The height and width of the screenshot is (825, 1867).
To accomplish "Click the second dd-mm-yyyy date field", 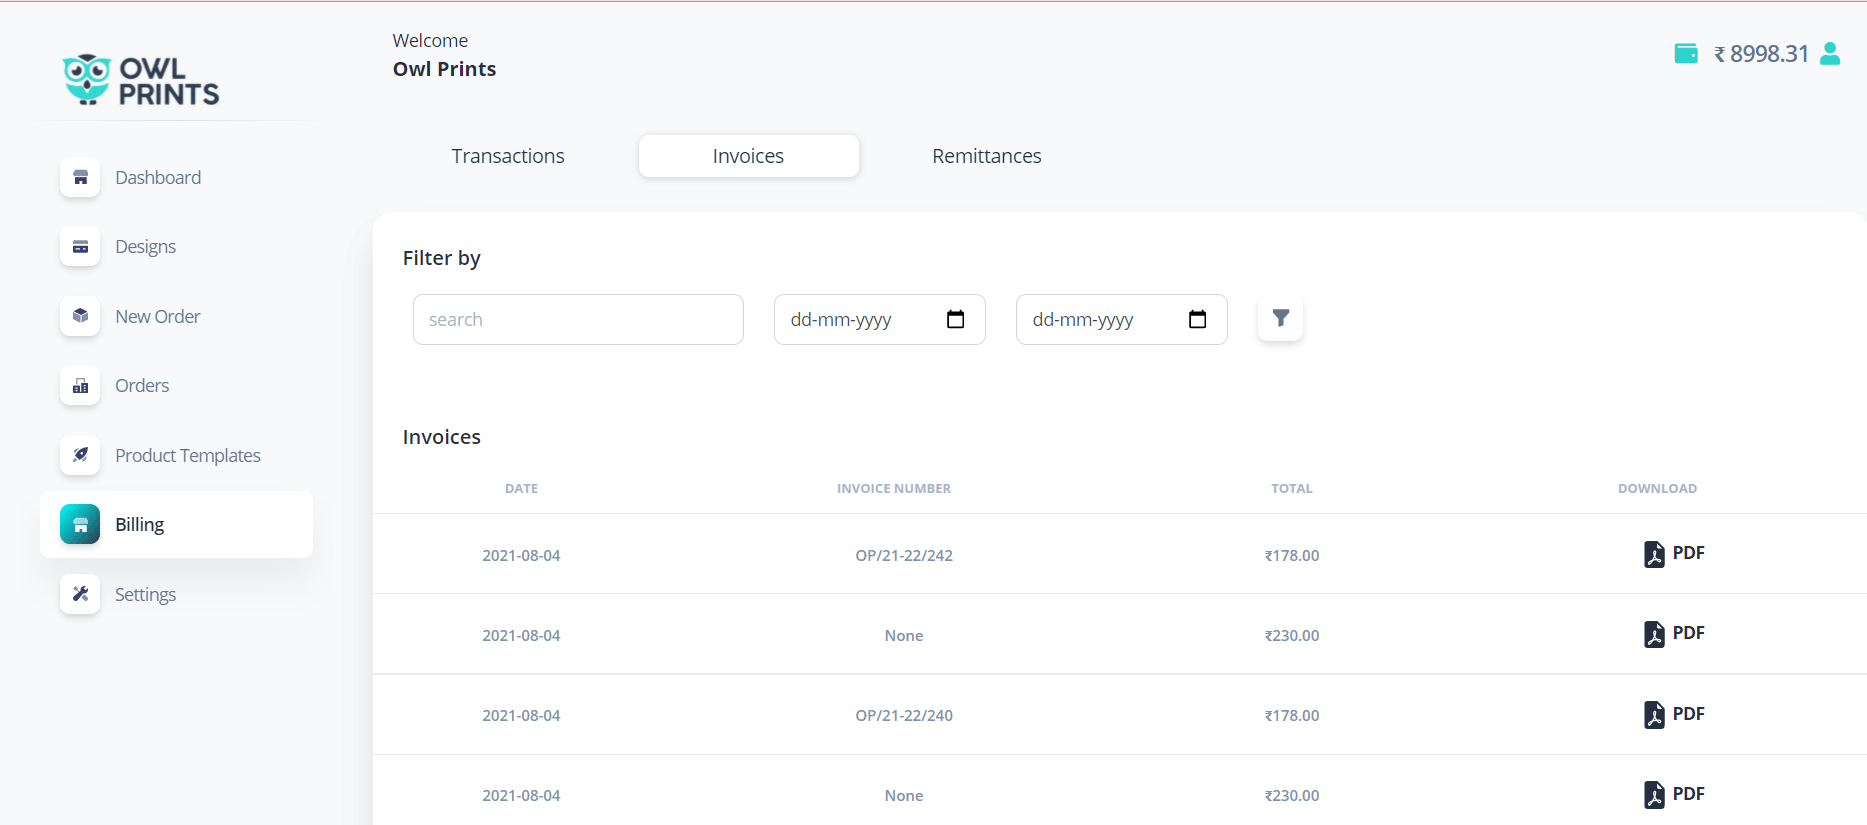I will (1122, 319).
